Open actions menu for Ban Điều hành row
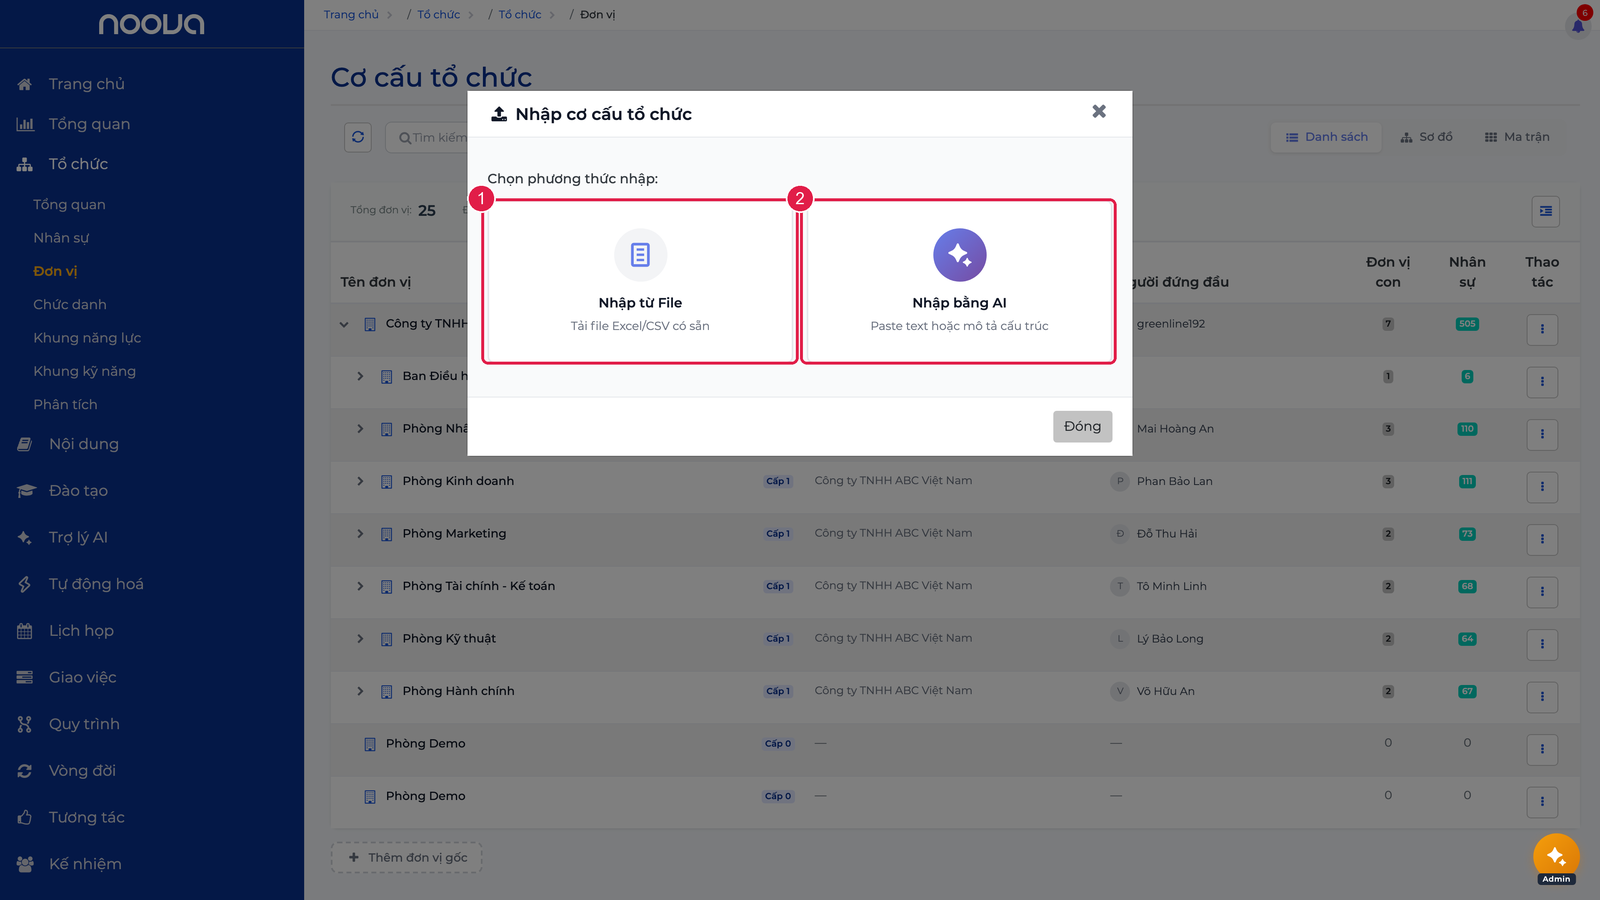Image resolution: width=1600 pixels, height=900 pixels. [x=1542, y=381]
